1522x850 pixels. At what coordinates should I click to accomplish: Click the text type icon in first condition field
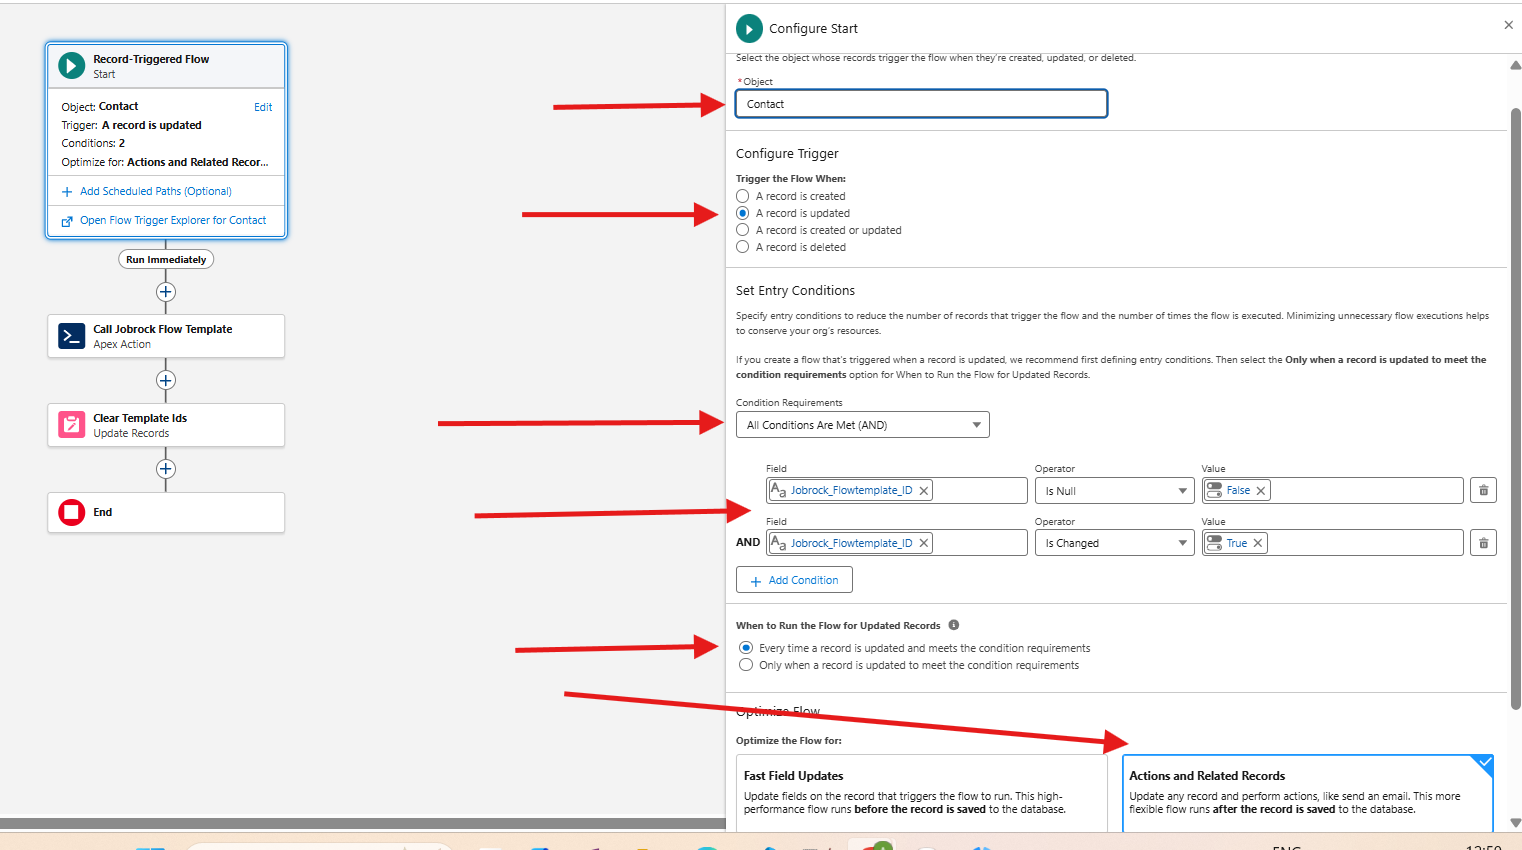pyautogui.click(x=778, y=490)
